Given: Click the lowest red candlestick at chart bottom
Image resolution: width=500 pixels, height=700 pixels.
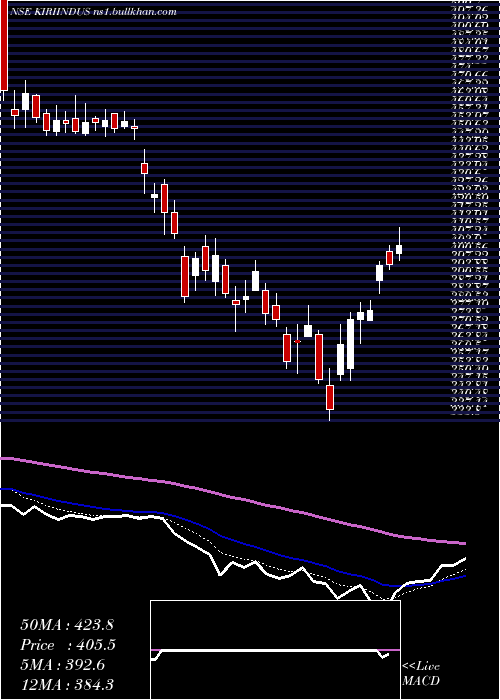Looking at the screenshot, I should [x=330, y=397].
